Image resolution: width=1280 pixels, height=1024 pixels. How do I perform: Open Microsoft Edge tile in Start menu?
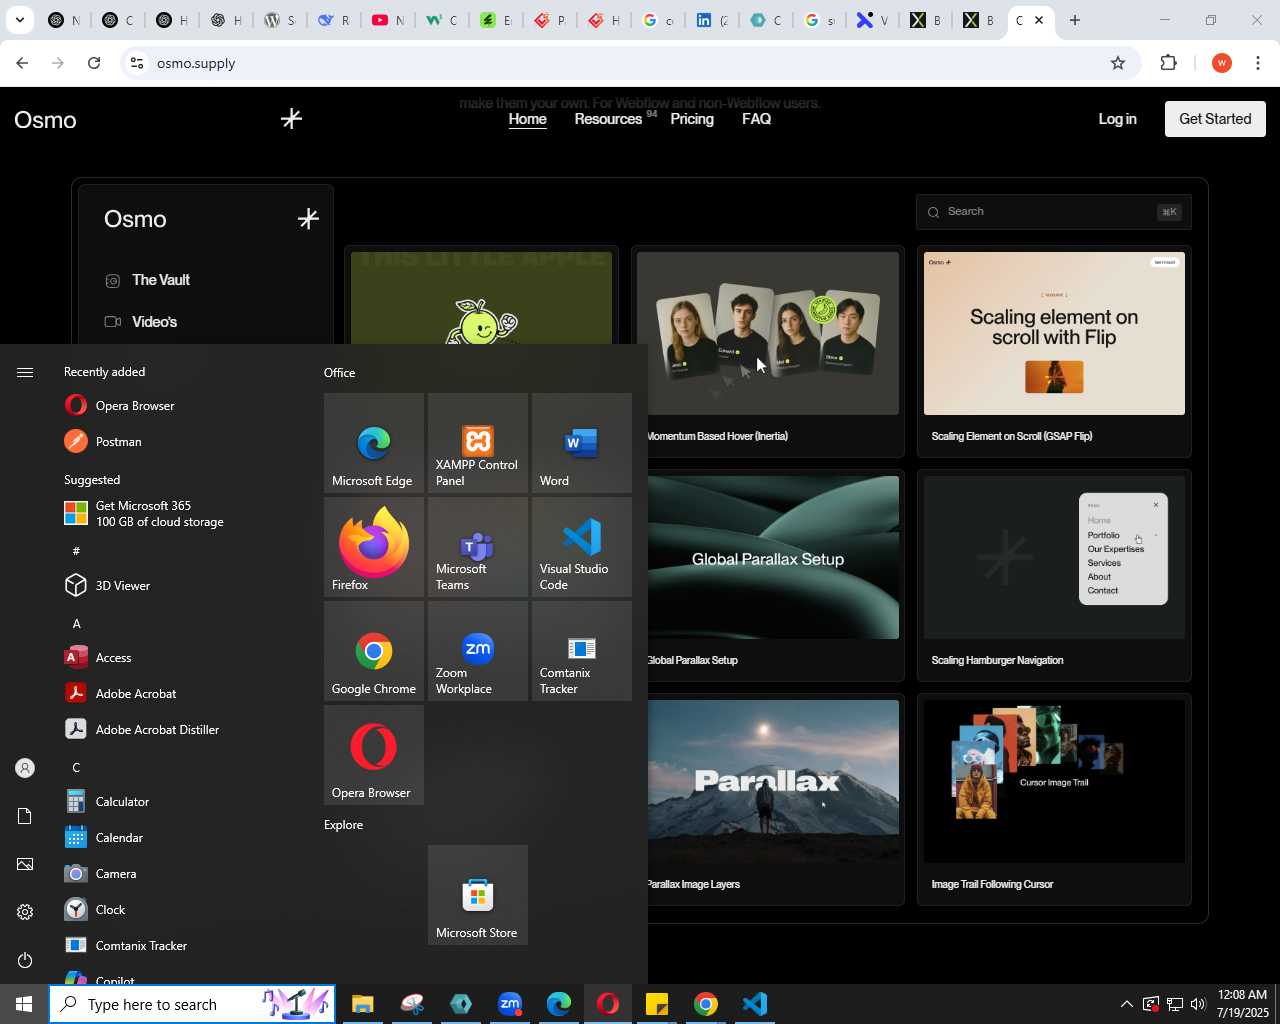(x=374, y=443)
